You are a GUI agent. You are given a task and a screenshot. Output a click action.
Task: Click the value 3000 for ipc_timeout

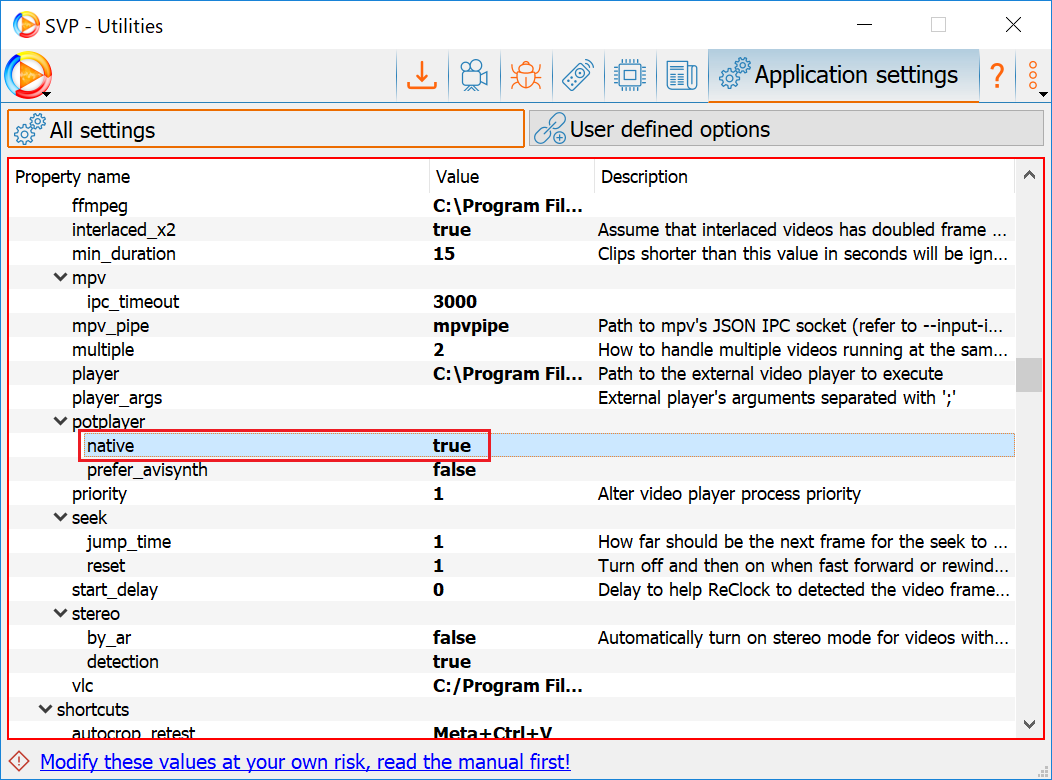[455, 302]
